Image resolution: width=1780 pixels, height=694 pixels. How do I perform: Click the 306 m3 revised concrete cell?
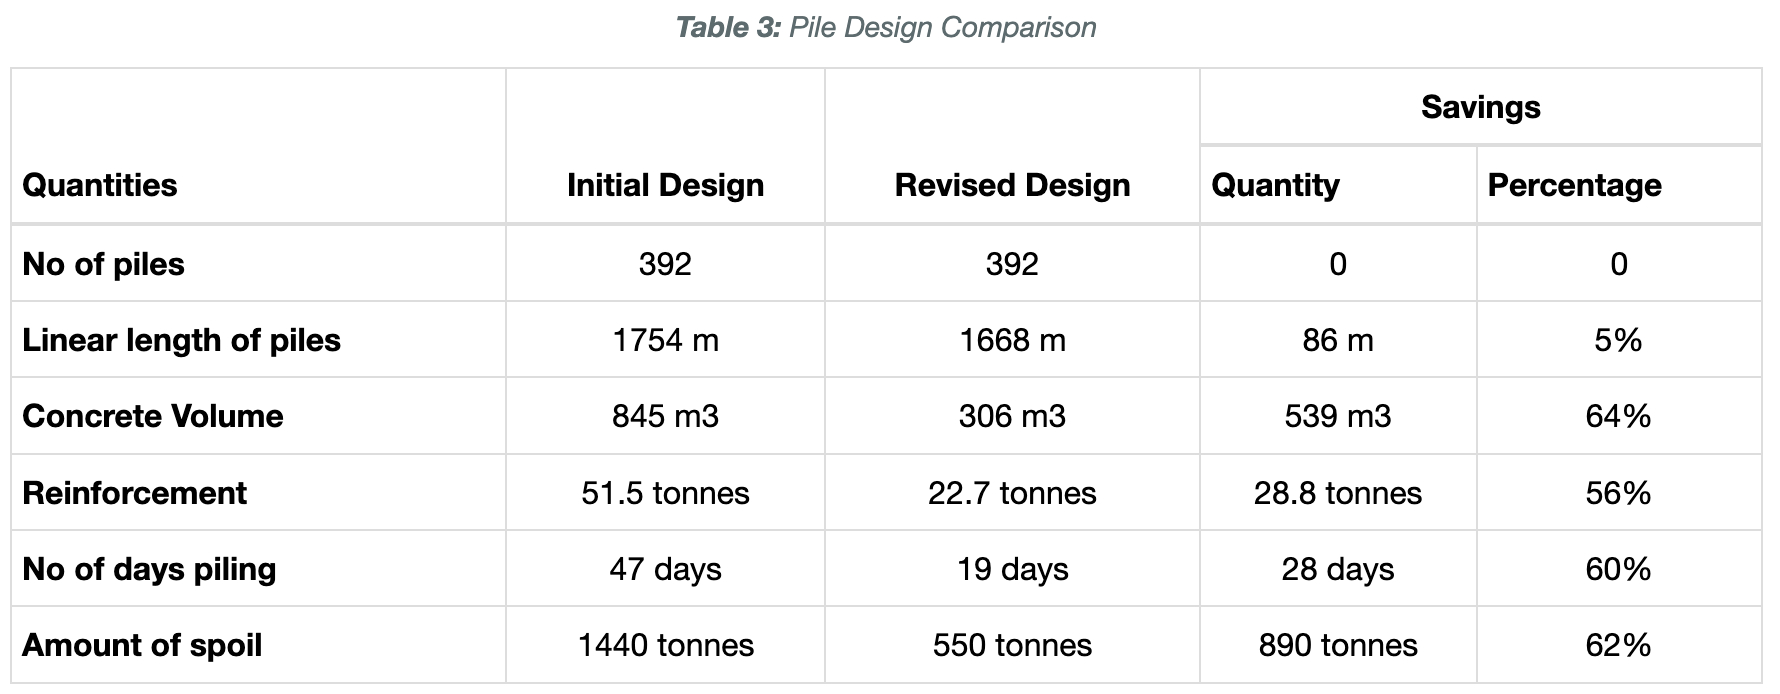pos(1012,416)
